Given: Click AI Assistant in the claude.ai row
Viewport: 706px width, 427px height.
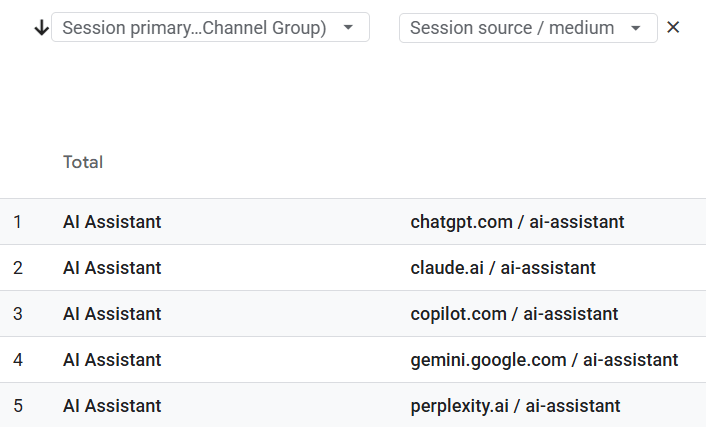Looking at the screenshot, I should (x=112, y=268).
